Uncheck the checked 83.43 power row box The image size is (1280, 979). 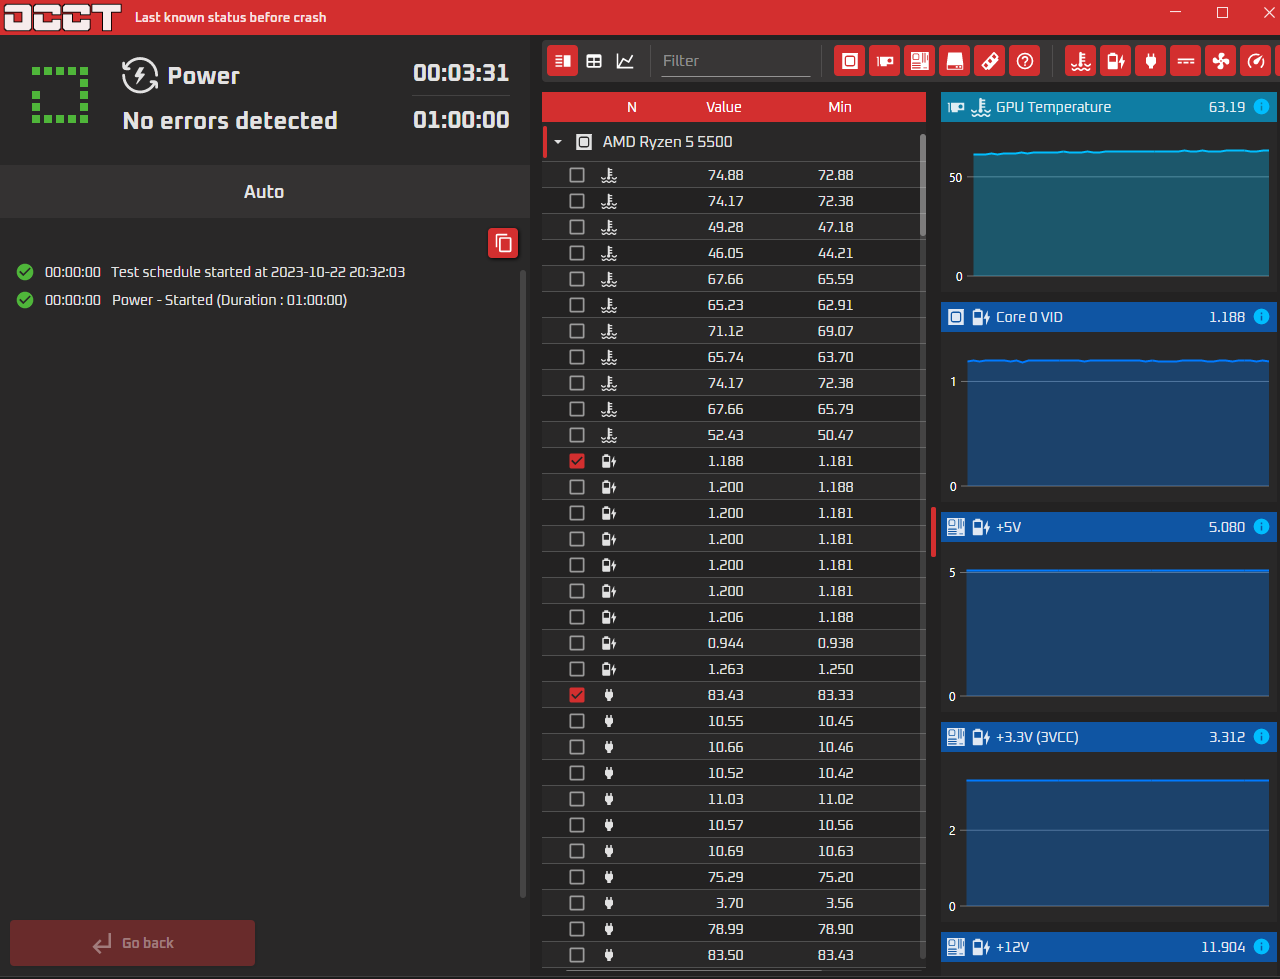[577, 695]
